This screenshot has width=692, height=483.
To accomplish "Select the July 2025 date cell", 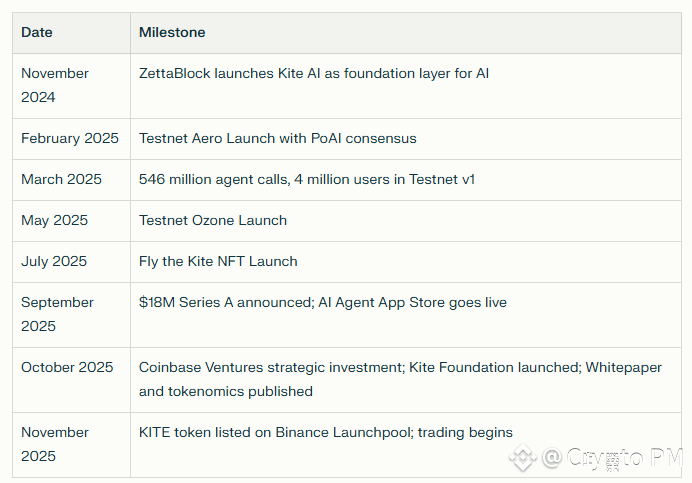I will [54, 261].
